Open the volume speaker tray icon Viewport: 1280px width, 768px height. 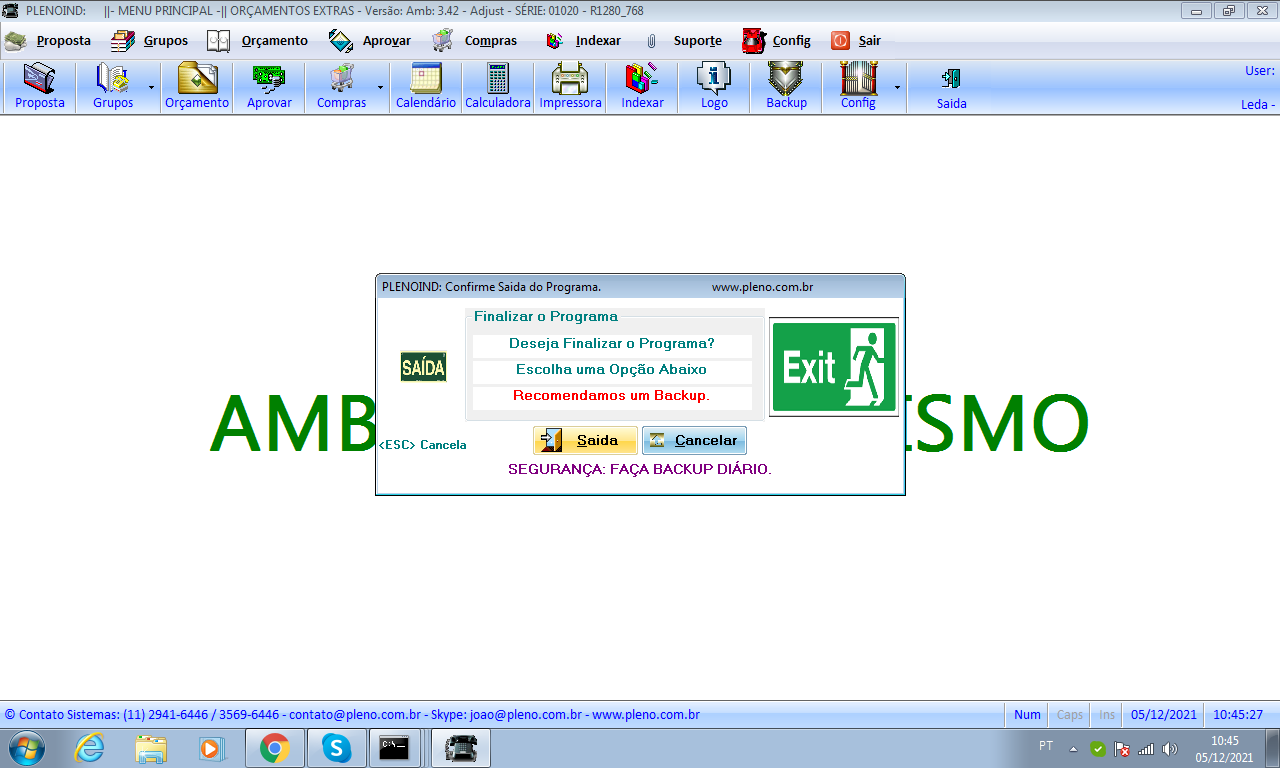pyautogui.click(x=1170, y=748)
